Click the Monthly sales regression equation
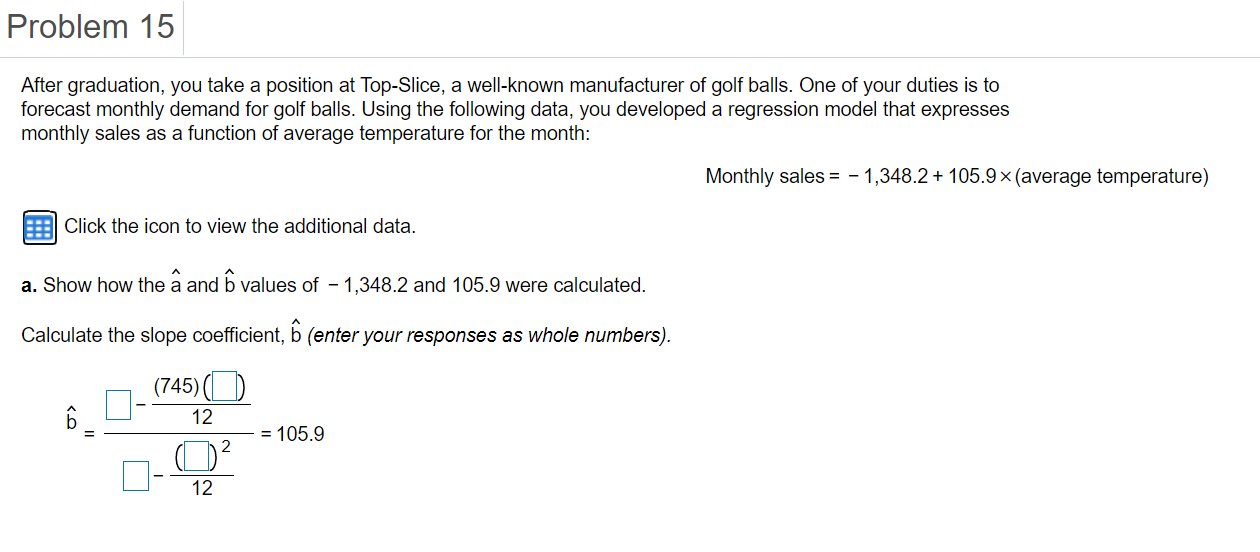Viewport: 1260px width, 552px height. [x=957, y=177]
